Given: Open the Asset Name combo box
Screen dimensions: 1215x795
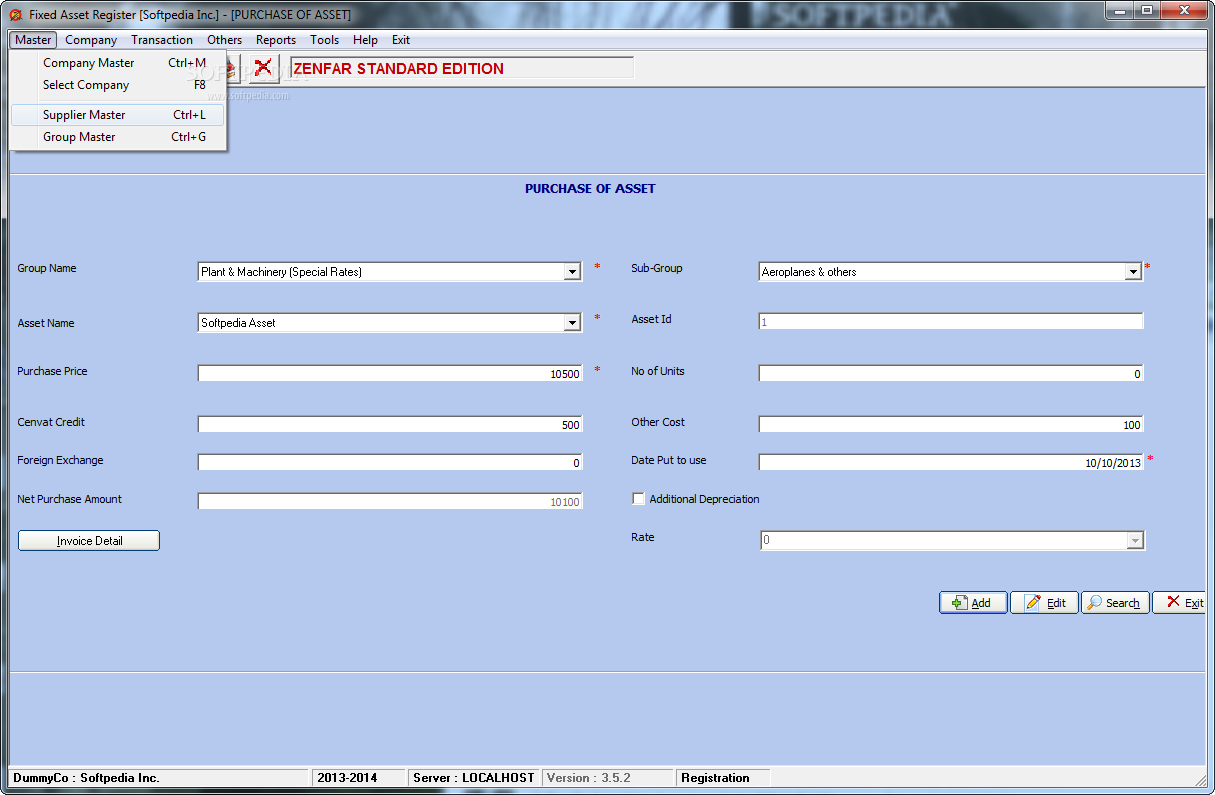Looking at the screenshot, I should pyautogui.click(x=390, y=323).
